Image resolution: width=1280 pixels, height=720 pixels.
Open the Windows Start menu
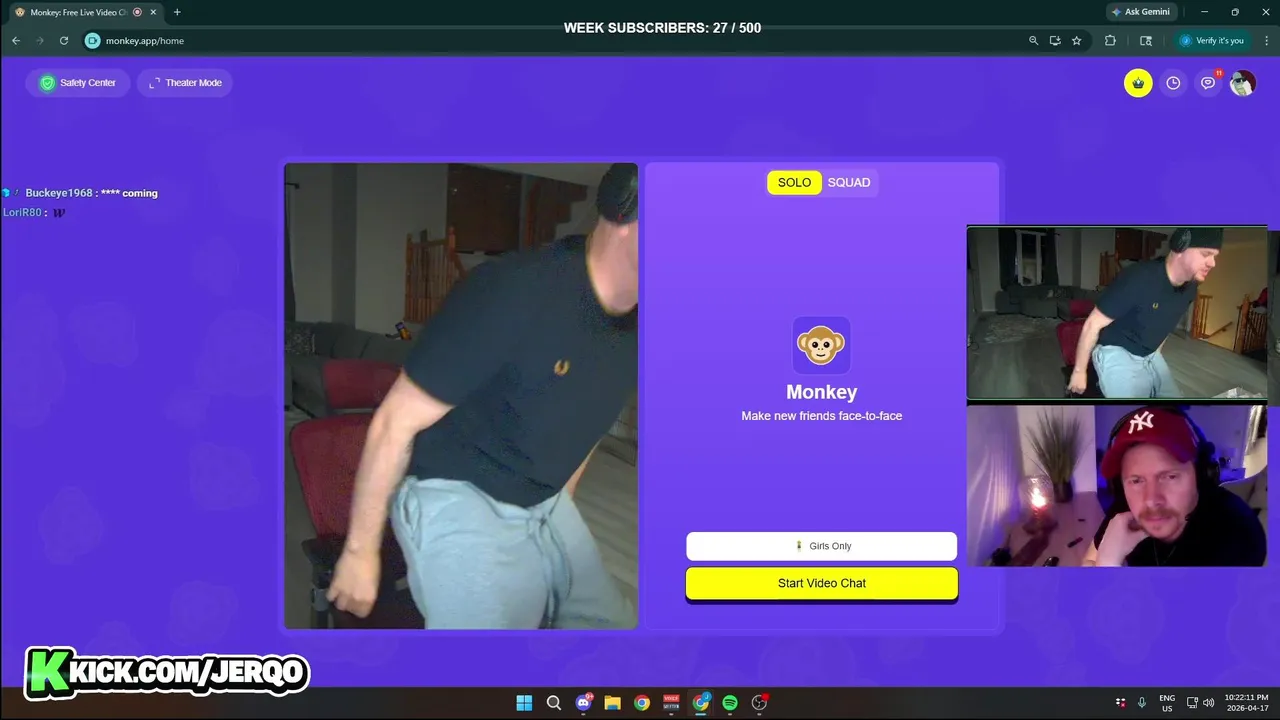click(524, 703)
